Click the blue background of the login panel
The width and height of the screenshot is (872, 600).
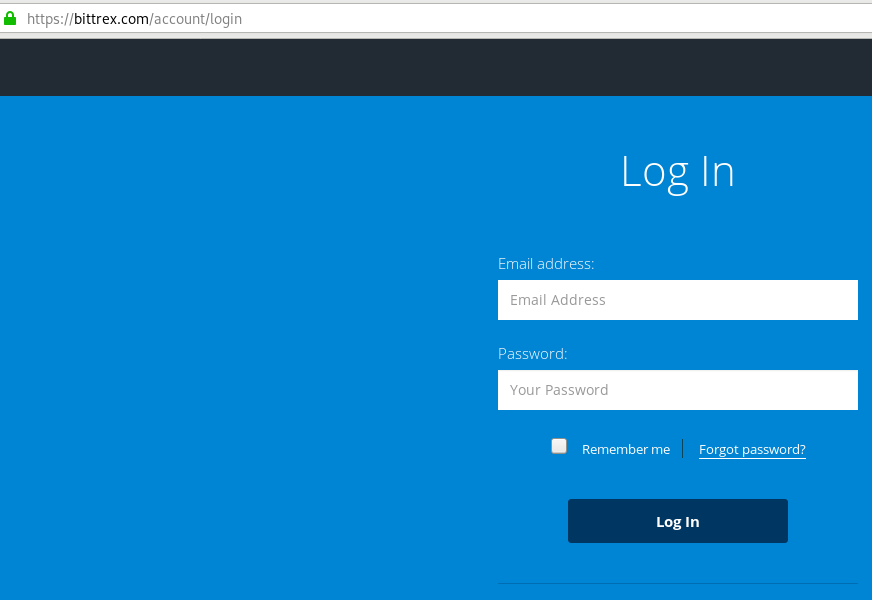(250, 350)
